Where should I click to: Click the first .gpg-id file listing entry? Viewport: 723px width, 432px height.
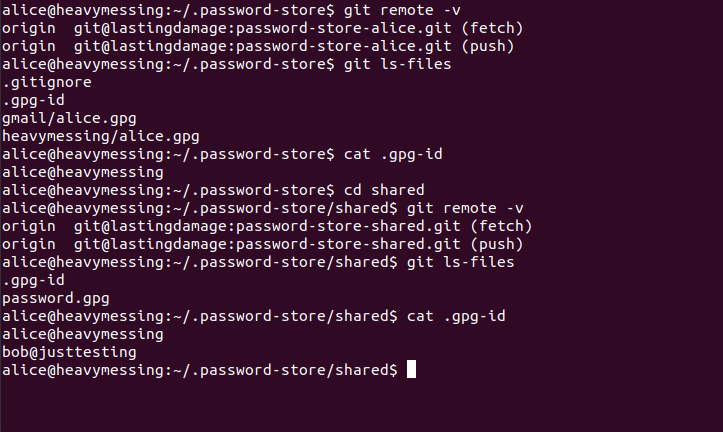(33, 101)
